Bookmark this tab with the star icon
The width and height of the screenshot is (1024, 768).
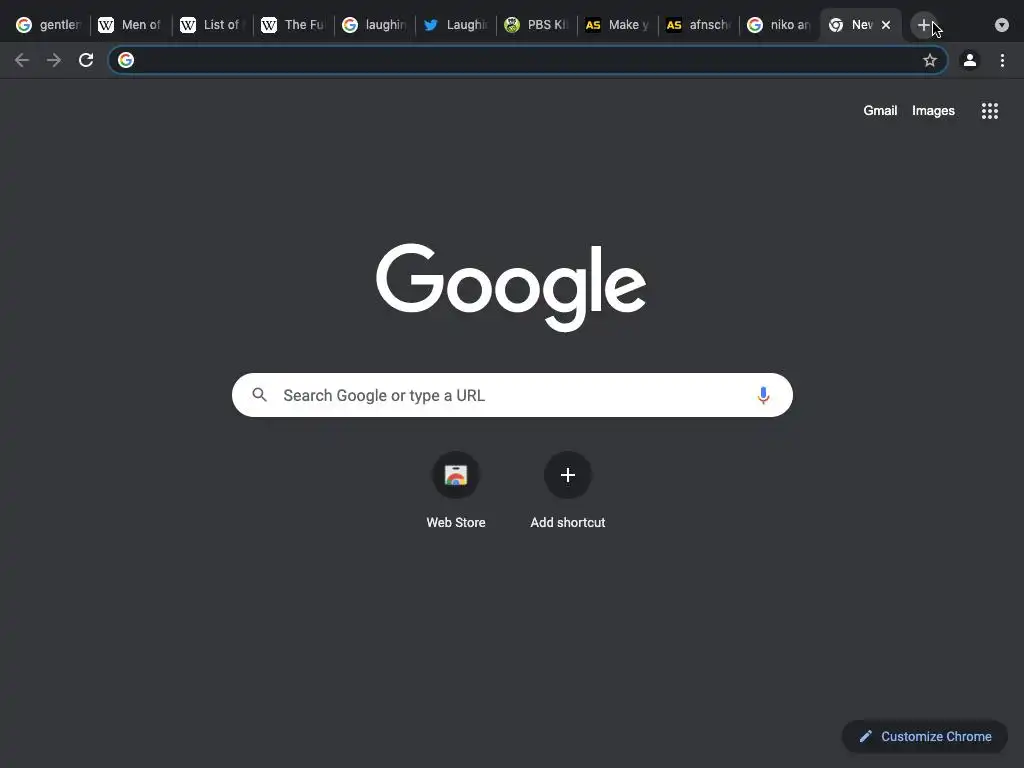(x=929, y=60)
